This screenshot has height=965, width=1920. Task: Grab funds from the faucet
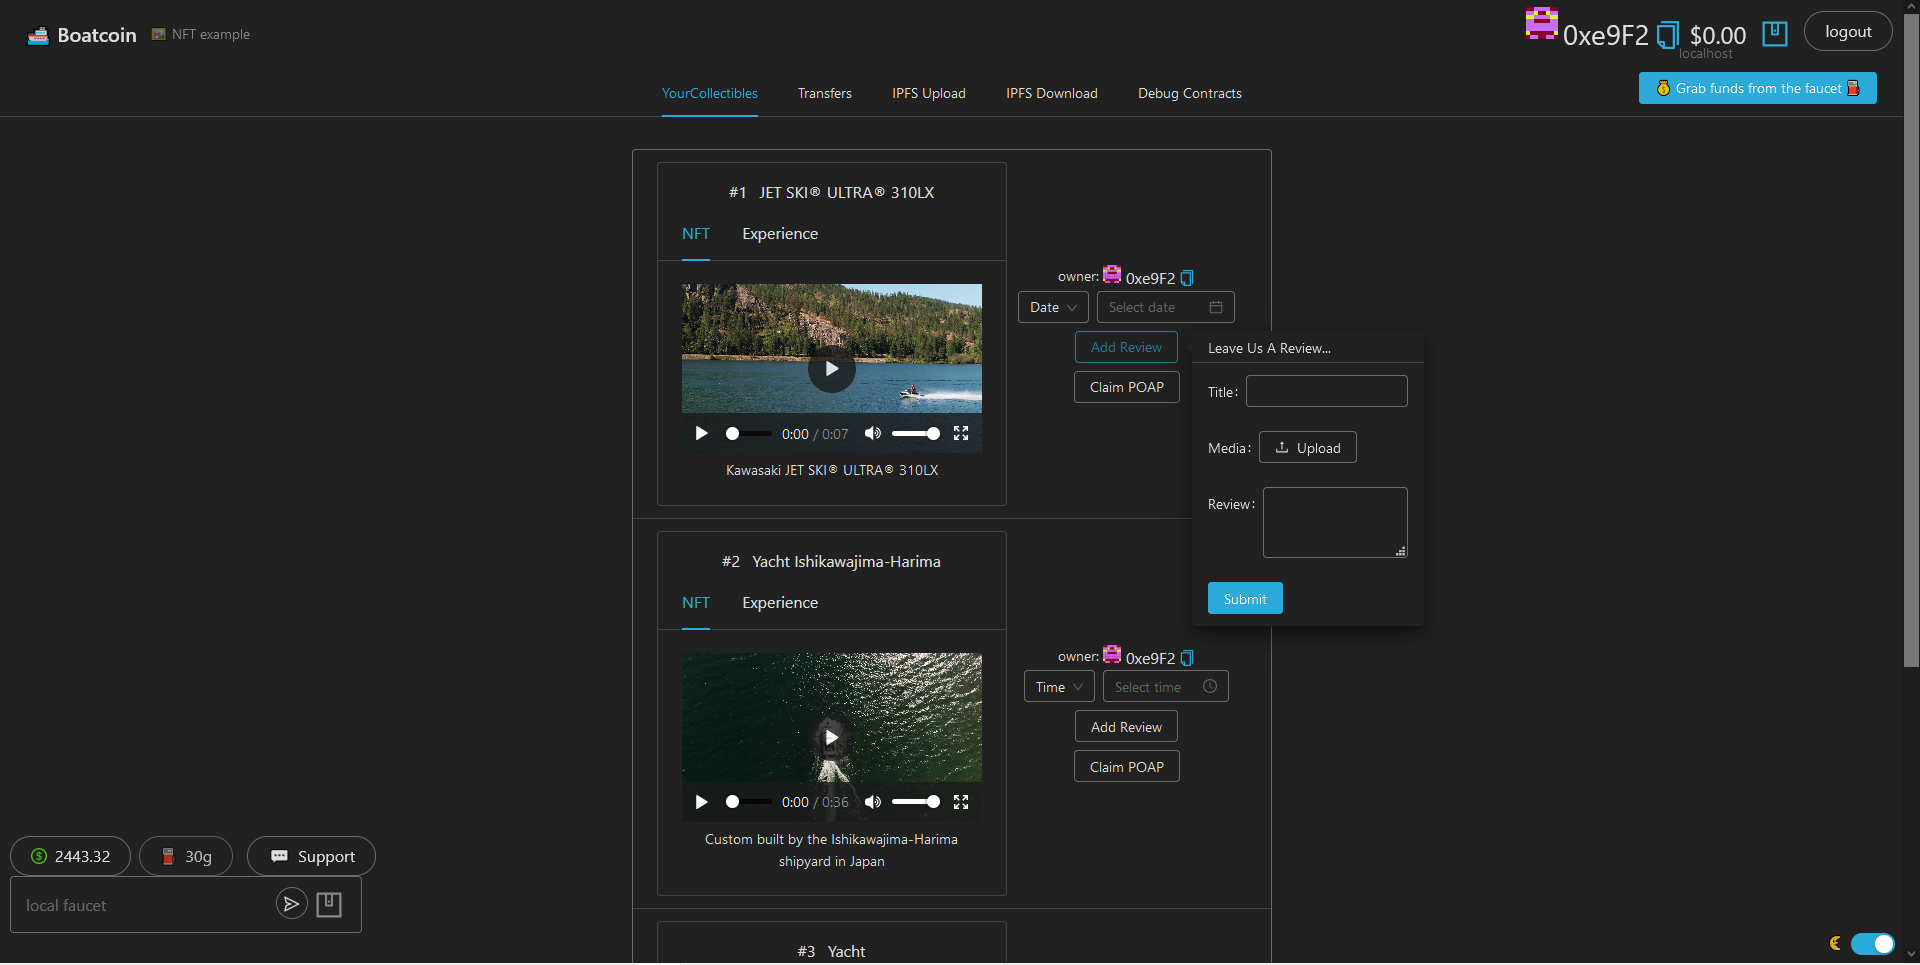coord(1757,88)
